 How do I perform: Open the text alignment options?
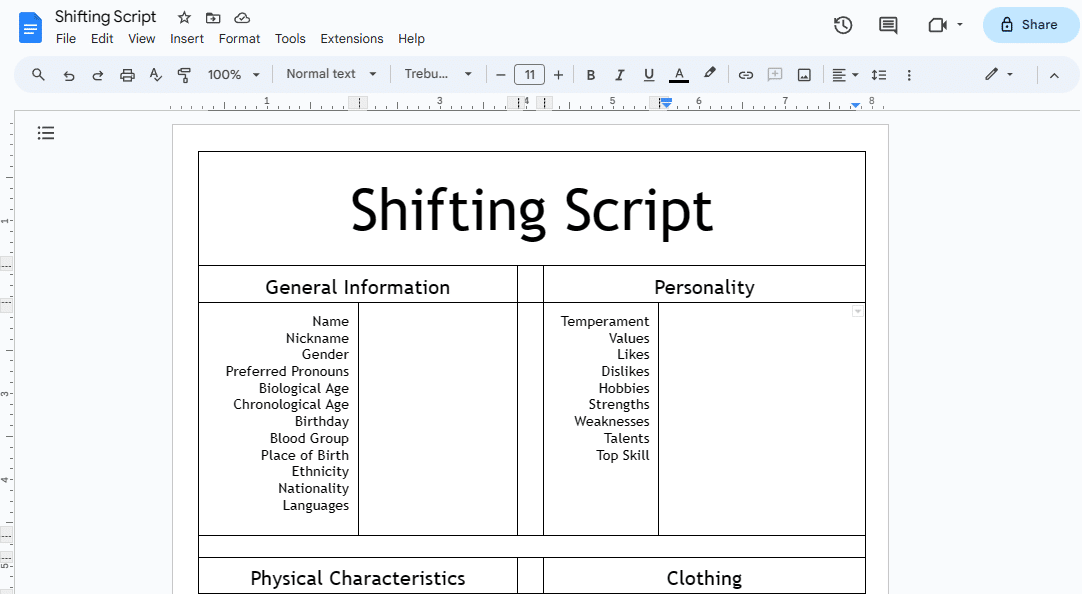[845, 75]
